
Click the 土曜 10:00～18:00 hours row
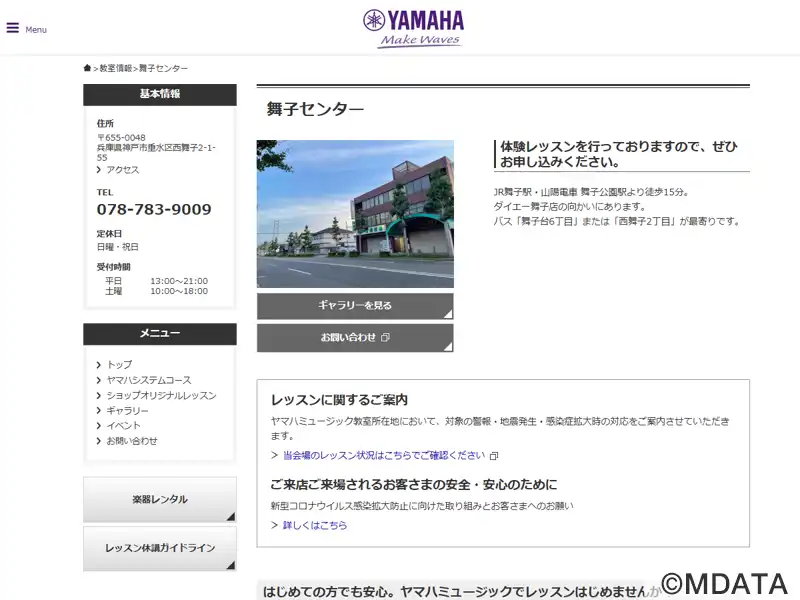coord(157,291)
